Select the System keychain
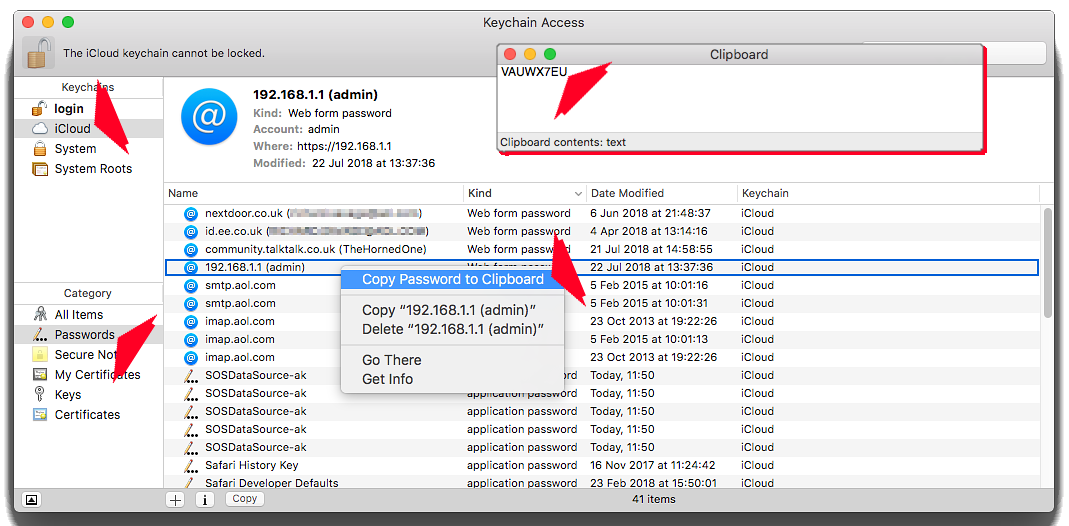This screenshot has height=526, width=1069. point(75,149)
